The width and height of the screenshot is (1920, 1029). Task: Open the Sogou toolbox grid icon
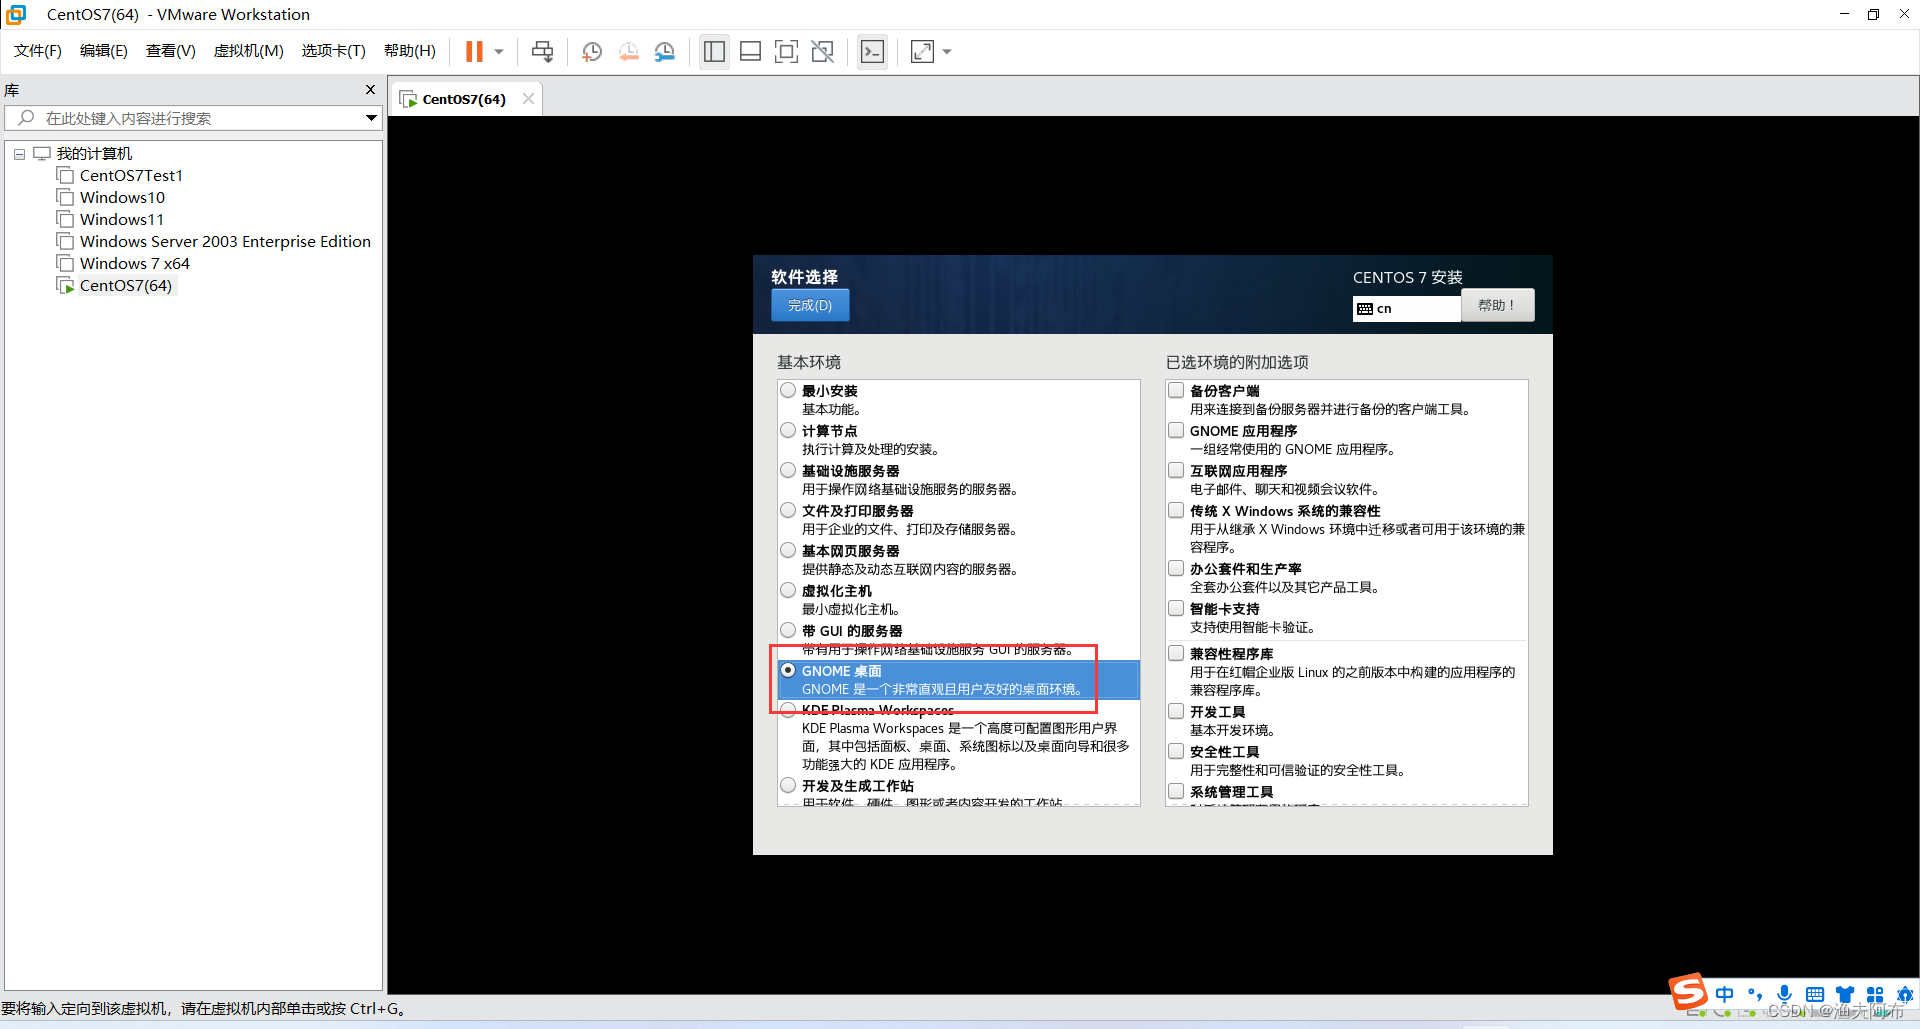[x=1875, y=994]
